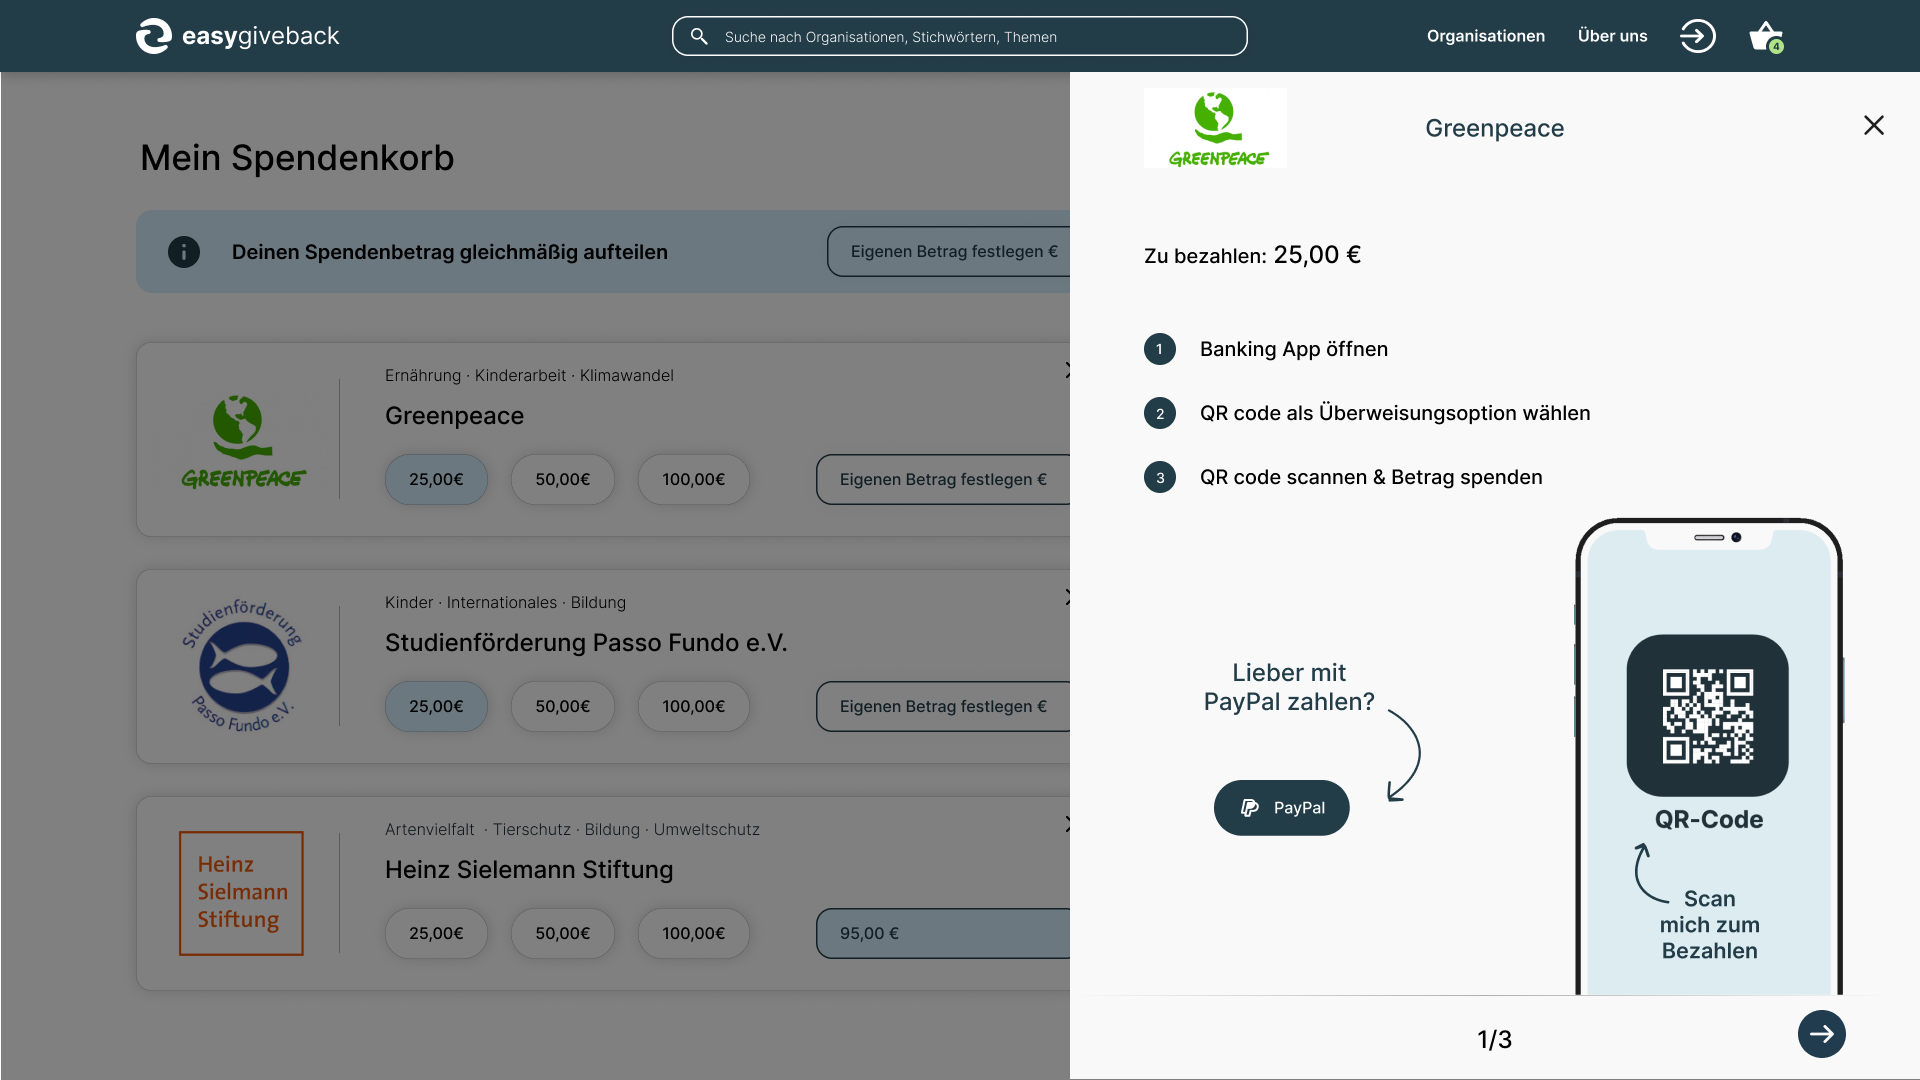Viewport: 1920px width, 1080px height.
Task: Click the 'Tierschutz' tag on Sielmann card
Action: point(532,829)
